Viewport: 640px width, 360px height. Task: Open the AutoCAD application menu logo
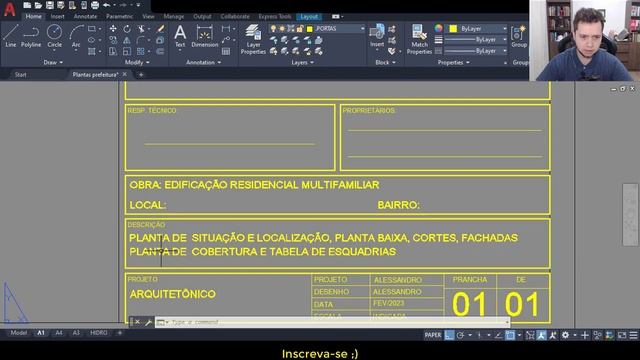(x=9, y=9)
